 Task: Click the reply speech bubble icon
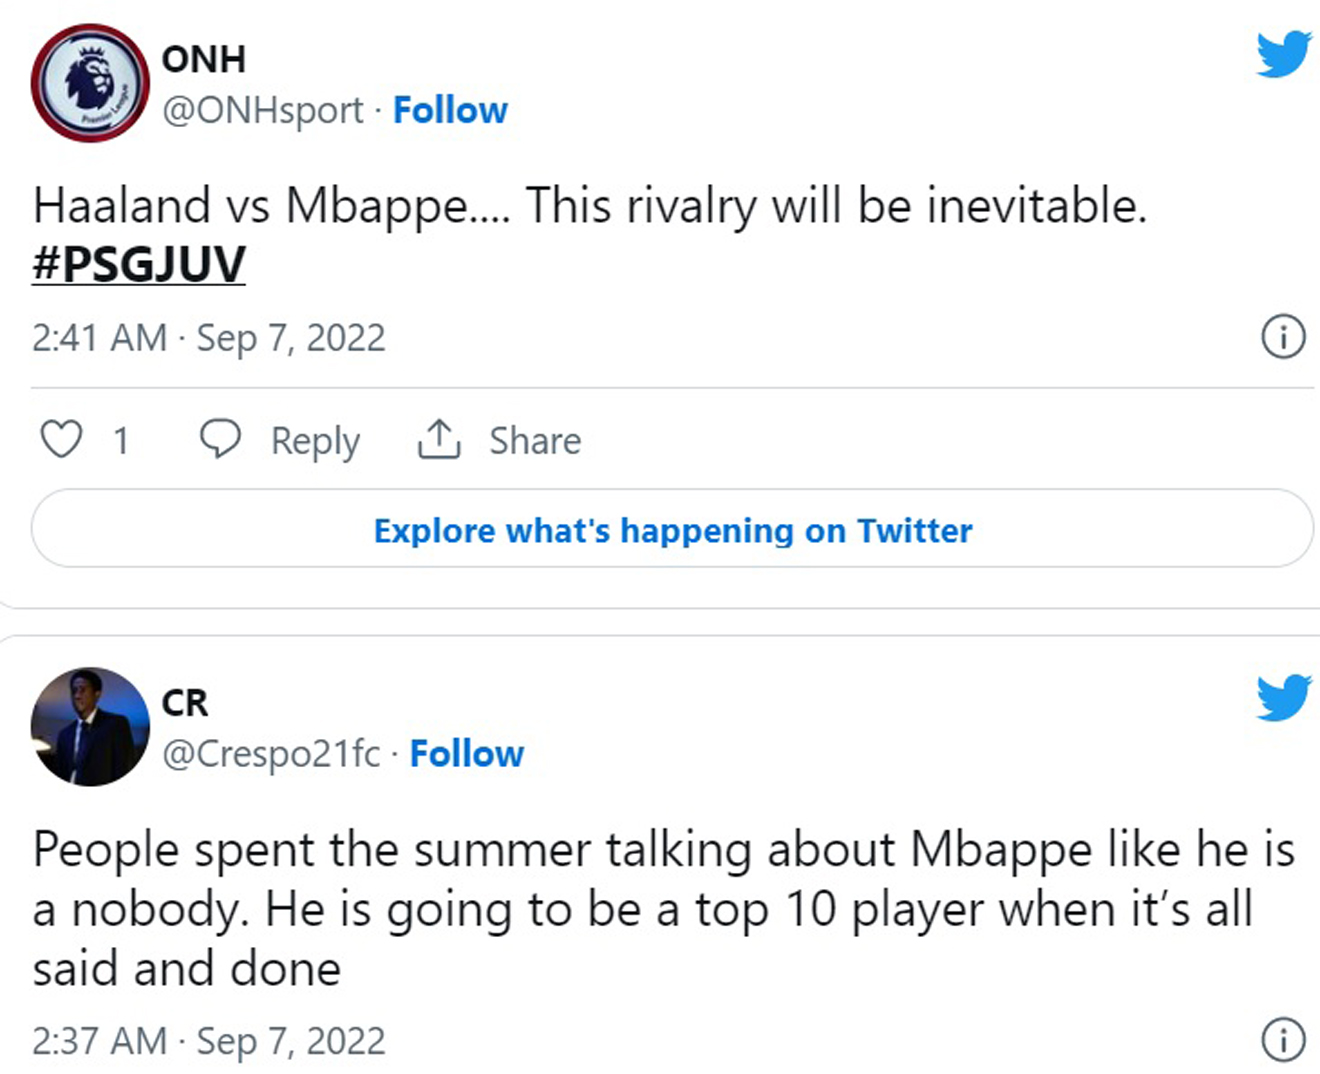coord(220,439)
